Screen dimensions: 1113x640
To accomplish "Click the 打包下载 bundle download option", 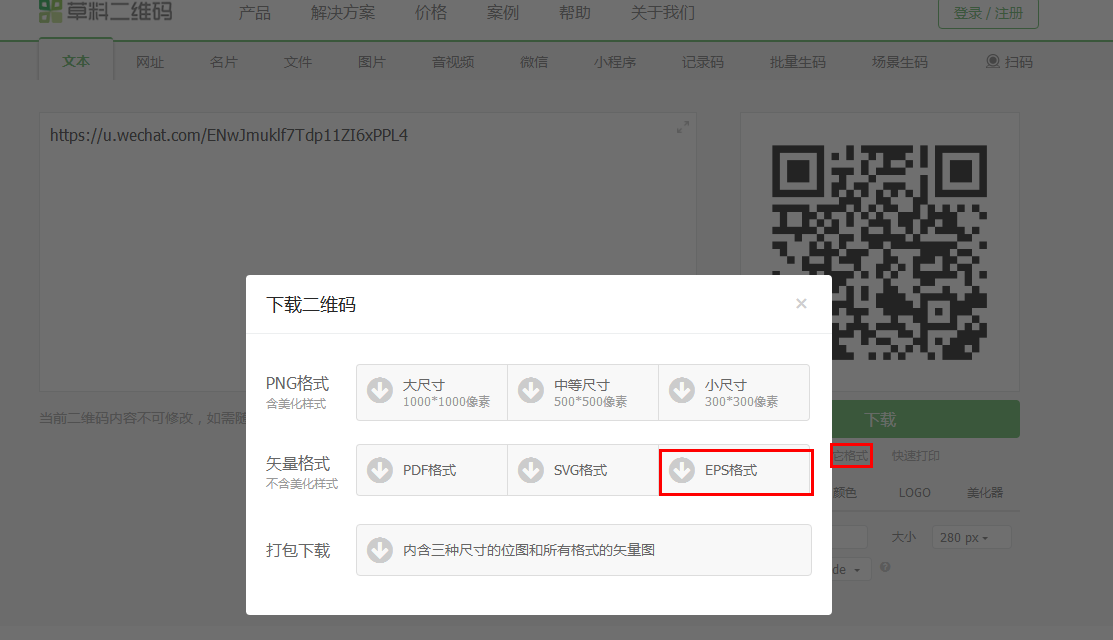I will click(583, 550).
